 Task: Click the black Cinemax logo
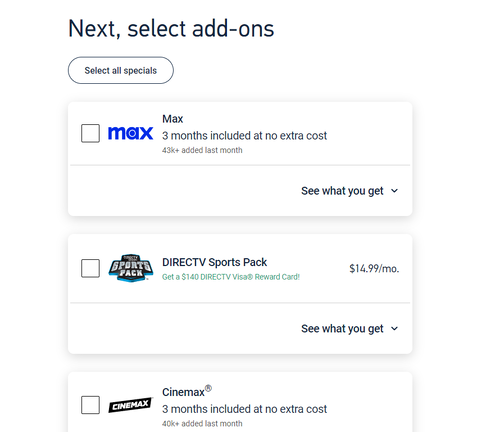(130, 405)
